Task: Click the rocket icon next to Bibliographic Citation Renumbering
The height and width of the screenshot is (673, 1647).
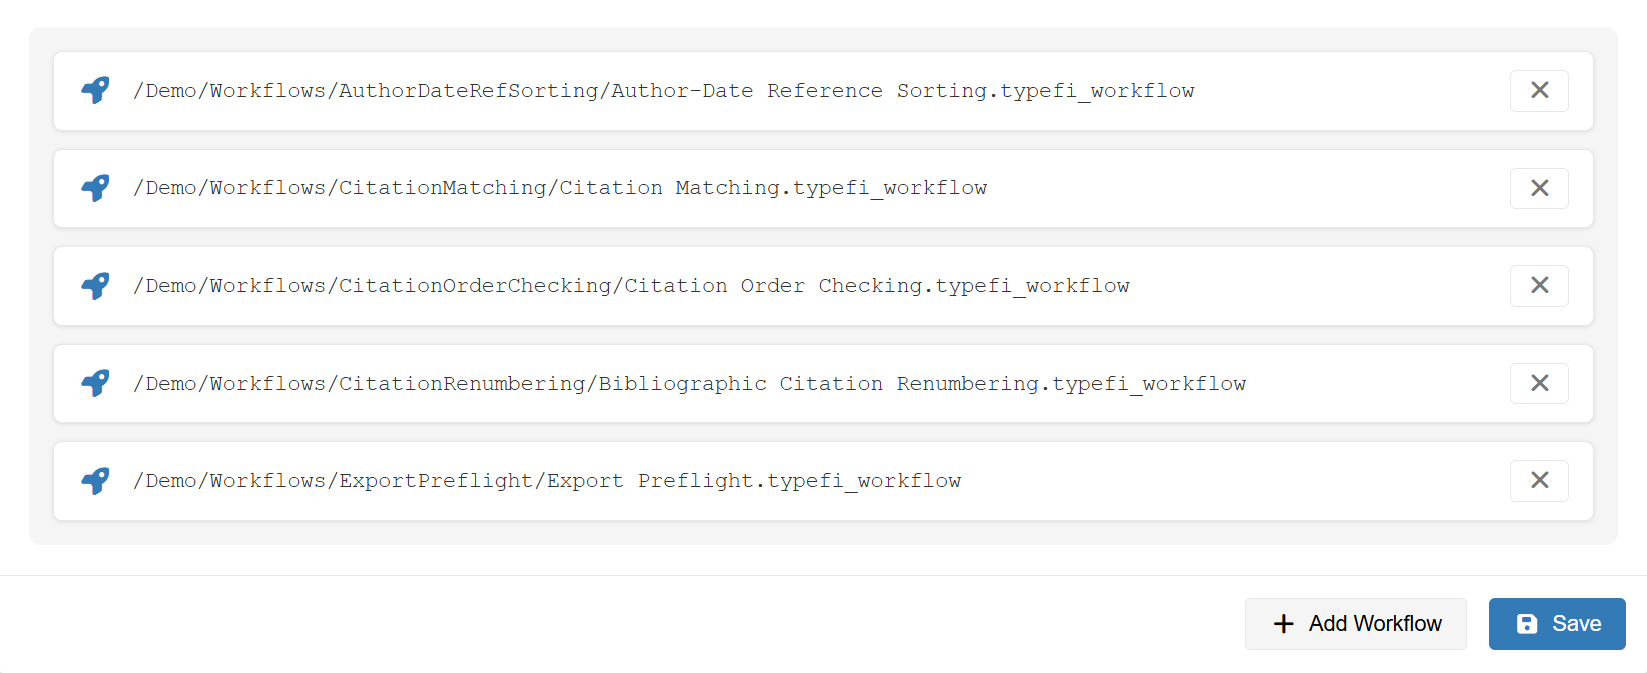Action: pyautogui.click(x=95, y=383)
